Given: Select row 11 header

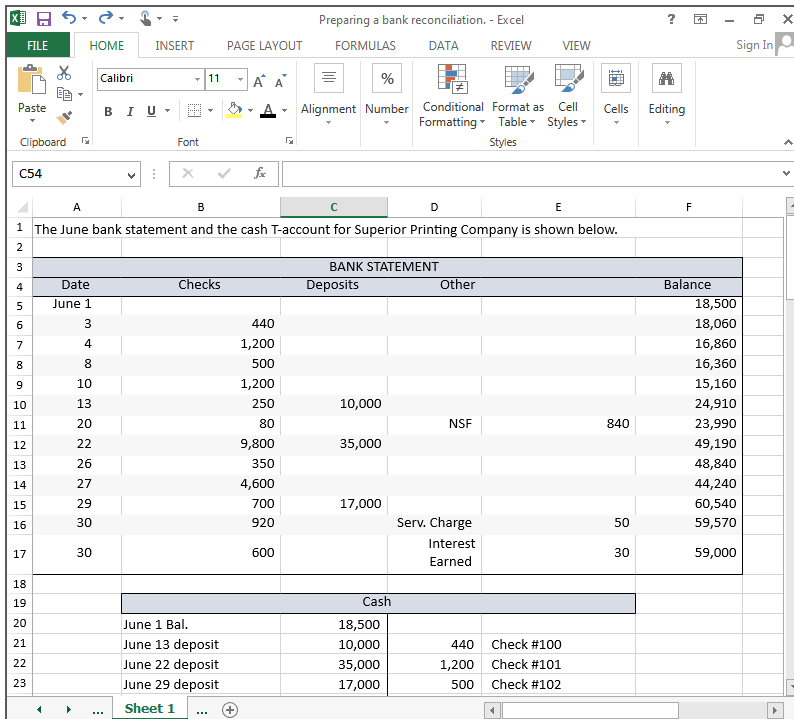Looking at the screenshot, I should pyautogui.click(x=20, y=425).
